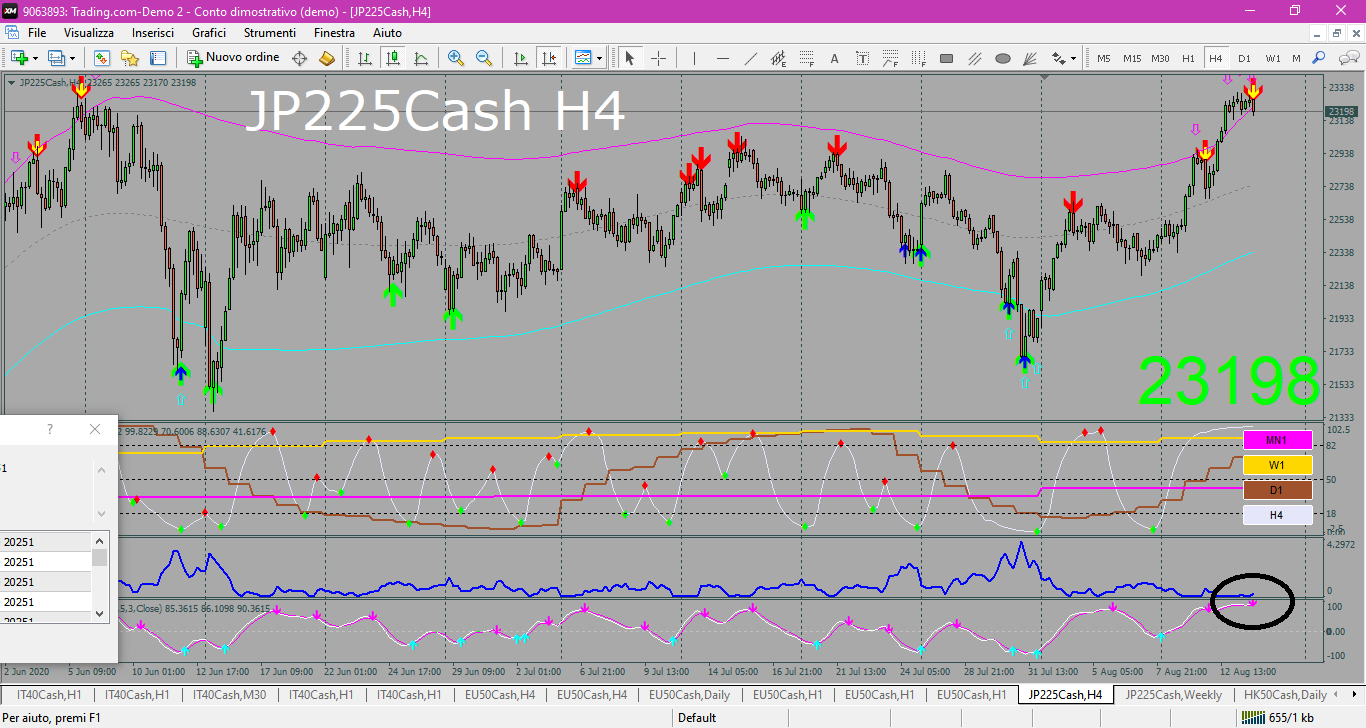Image resolution: width=1366 pixels, height=728 pixels.
Task: Open the JP225Cash,H4 chart header triangle
Action: (x=11, y=82)
